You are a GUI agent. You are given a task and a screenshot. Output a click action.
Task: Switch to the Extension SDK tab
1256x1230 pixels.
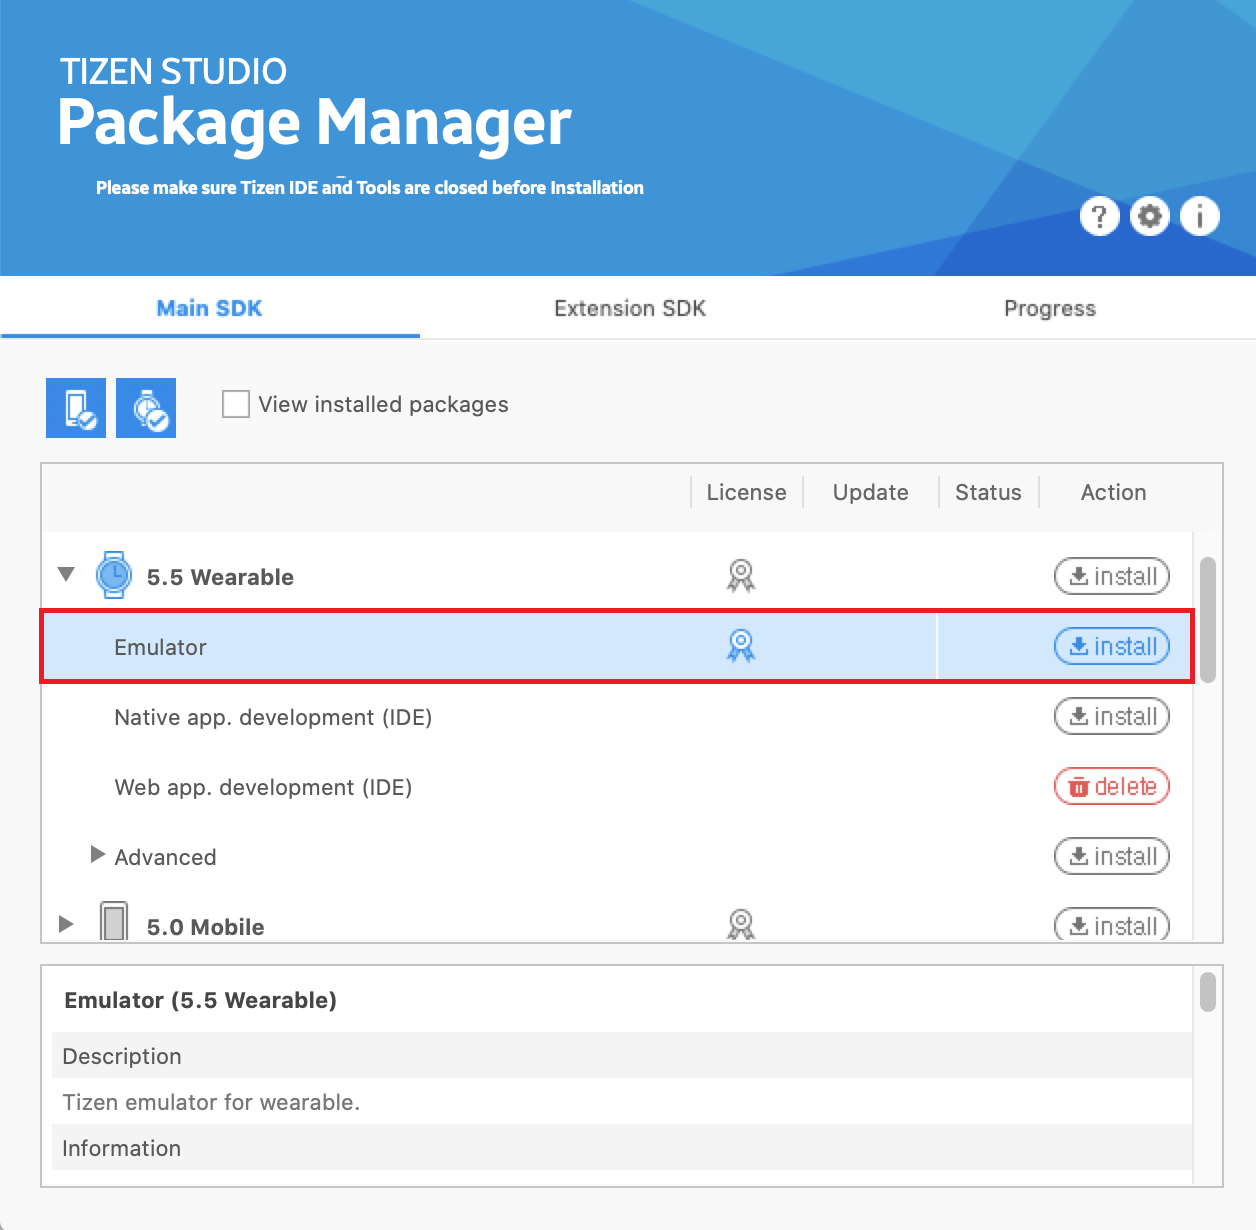(630, 308)
